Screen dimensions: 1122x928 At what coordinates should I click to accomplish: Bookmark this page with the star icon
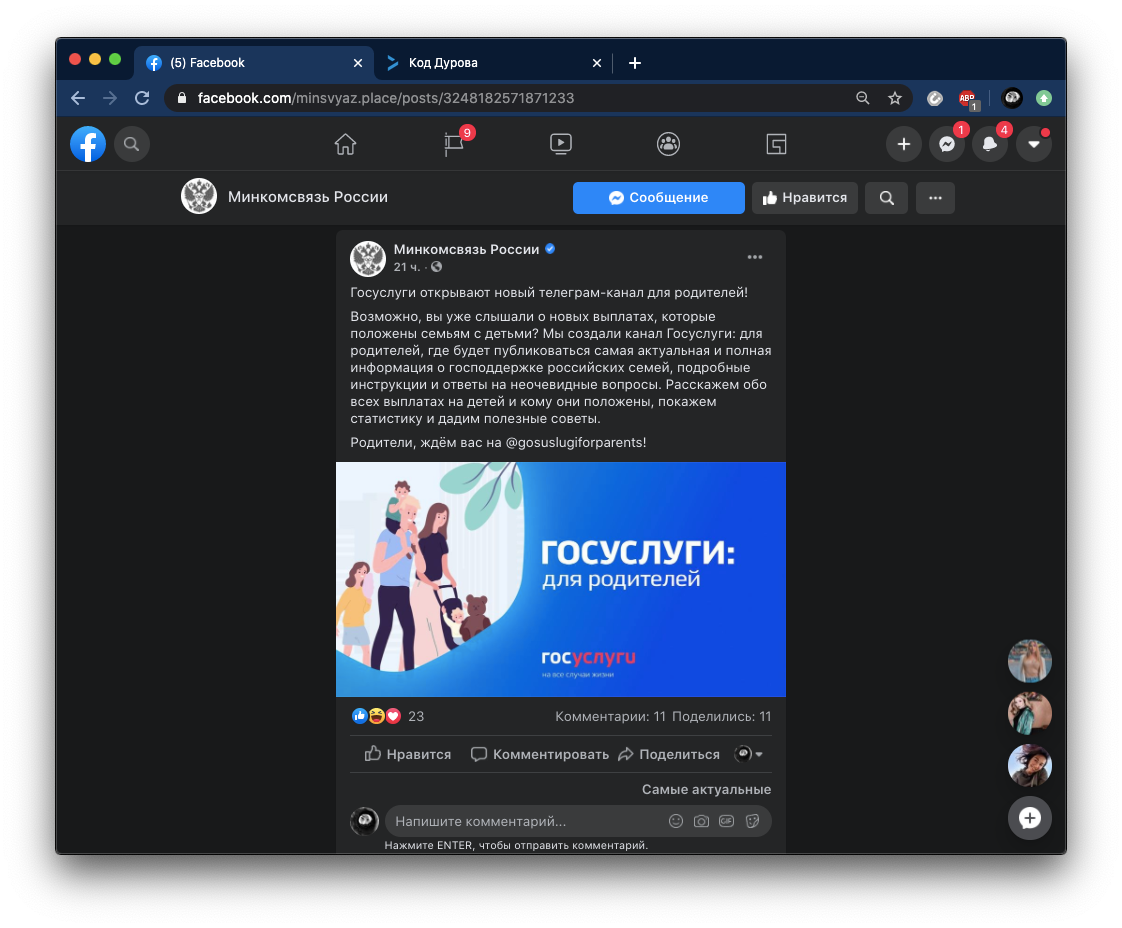(x=895, y=98)
